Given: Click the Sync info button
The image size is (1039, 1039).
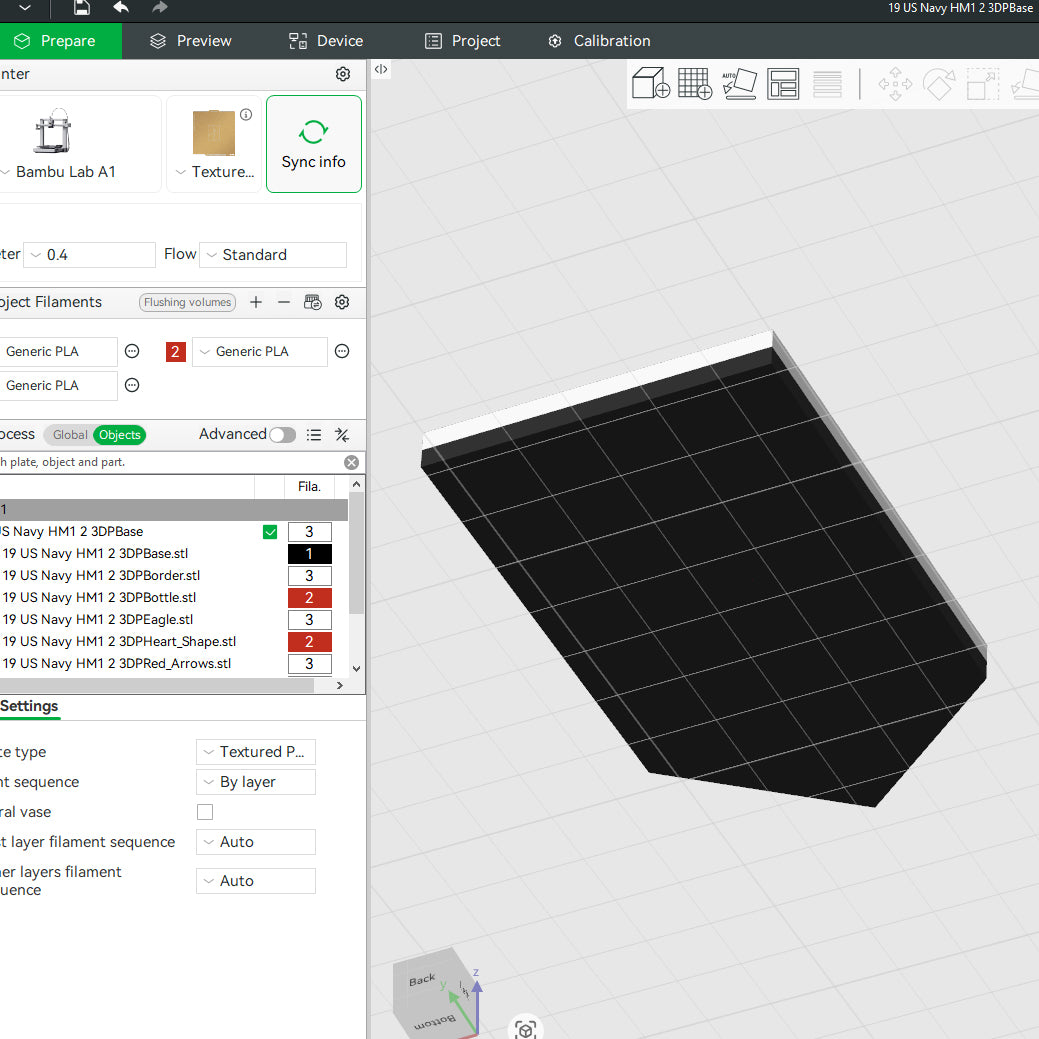Looking at the screenshot, I should tap(313, 144).
